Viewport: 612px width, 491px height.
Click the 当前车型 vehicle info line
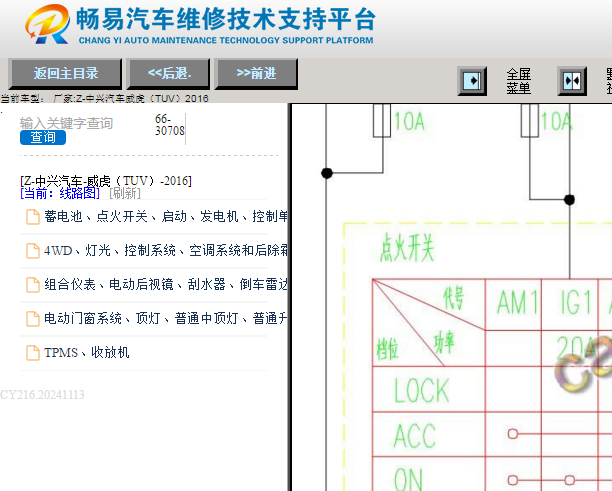[x=104, y=98]
